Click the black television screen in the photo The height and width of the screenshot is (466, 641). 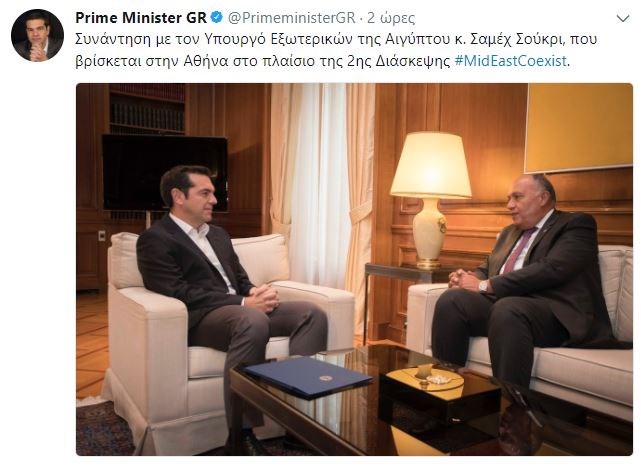(165, 173)
